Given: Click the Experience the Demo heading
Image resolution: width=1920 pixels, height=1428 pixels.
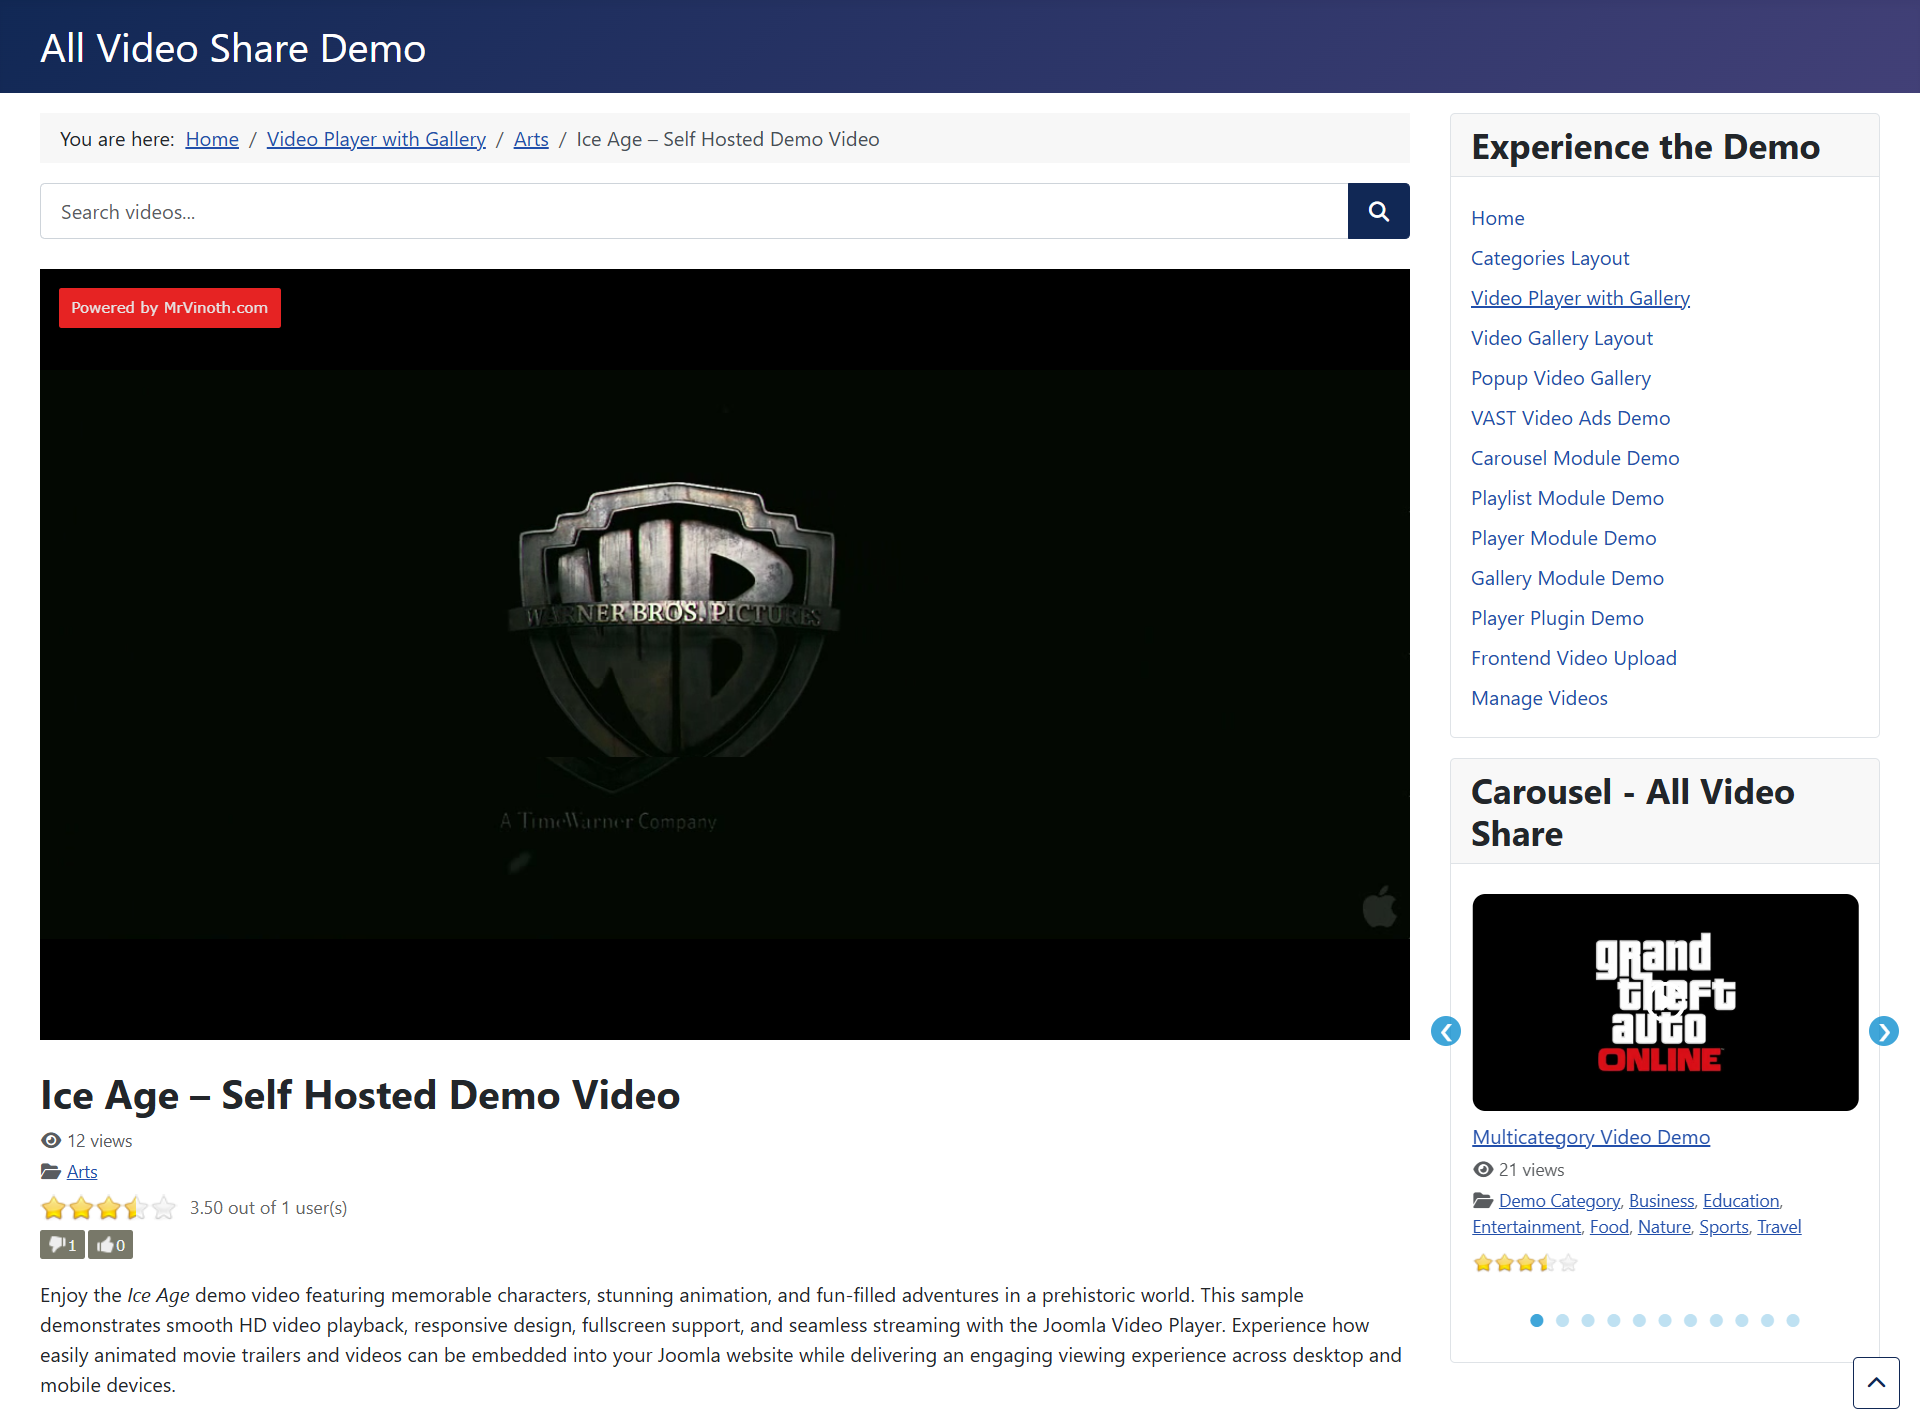Looking at the screenshot, I should (x=1645, y=147).
